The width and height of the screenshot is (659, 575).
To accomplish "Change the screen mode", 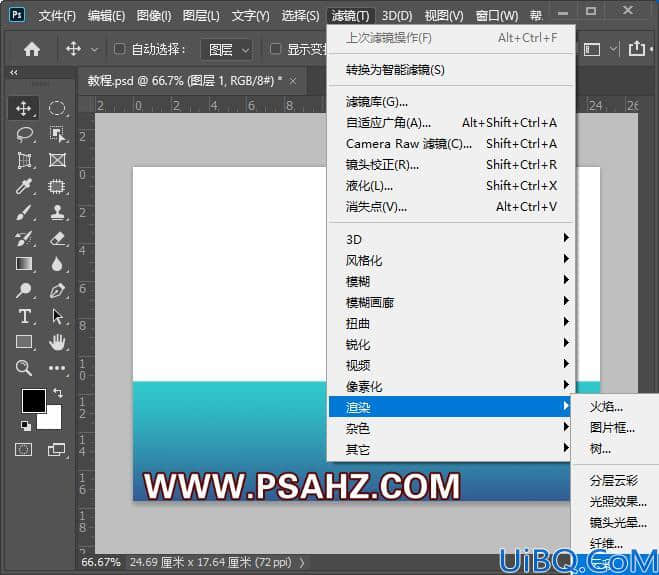I will pos(56,450).
